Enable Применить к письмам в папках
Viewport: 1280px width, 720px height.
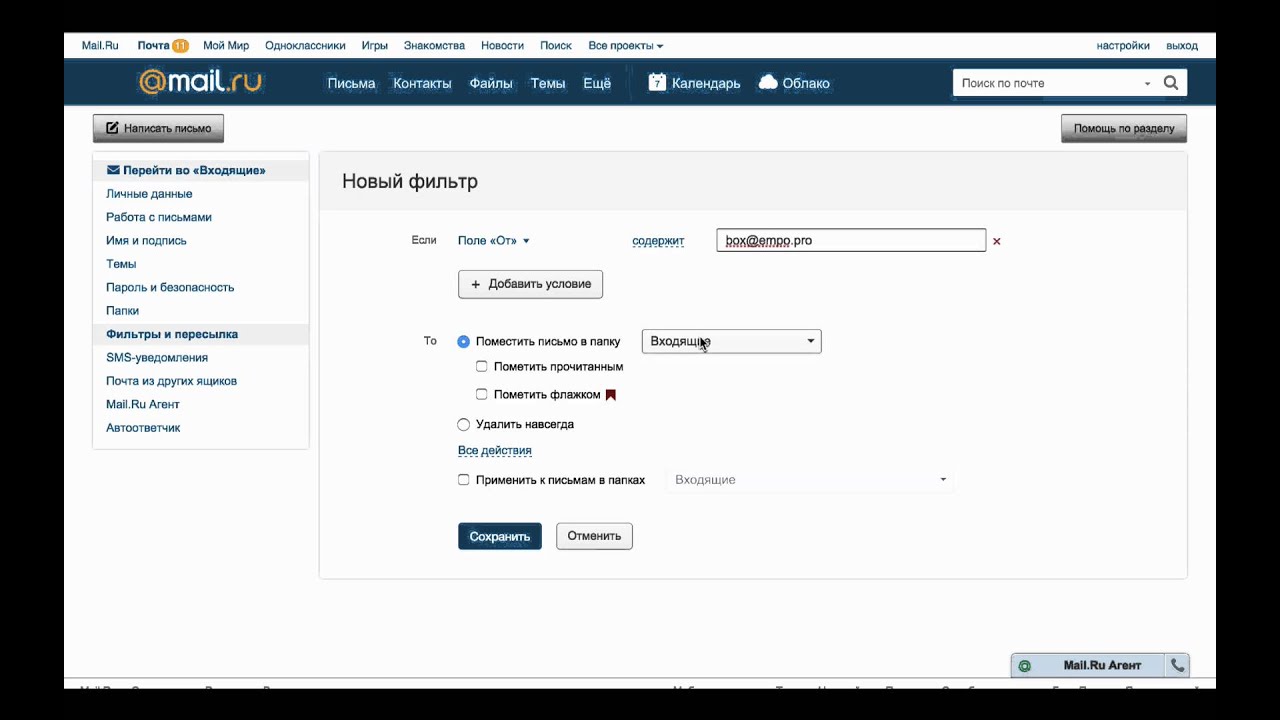[463, 479]
